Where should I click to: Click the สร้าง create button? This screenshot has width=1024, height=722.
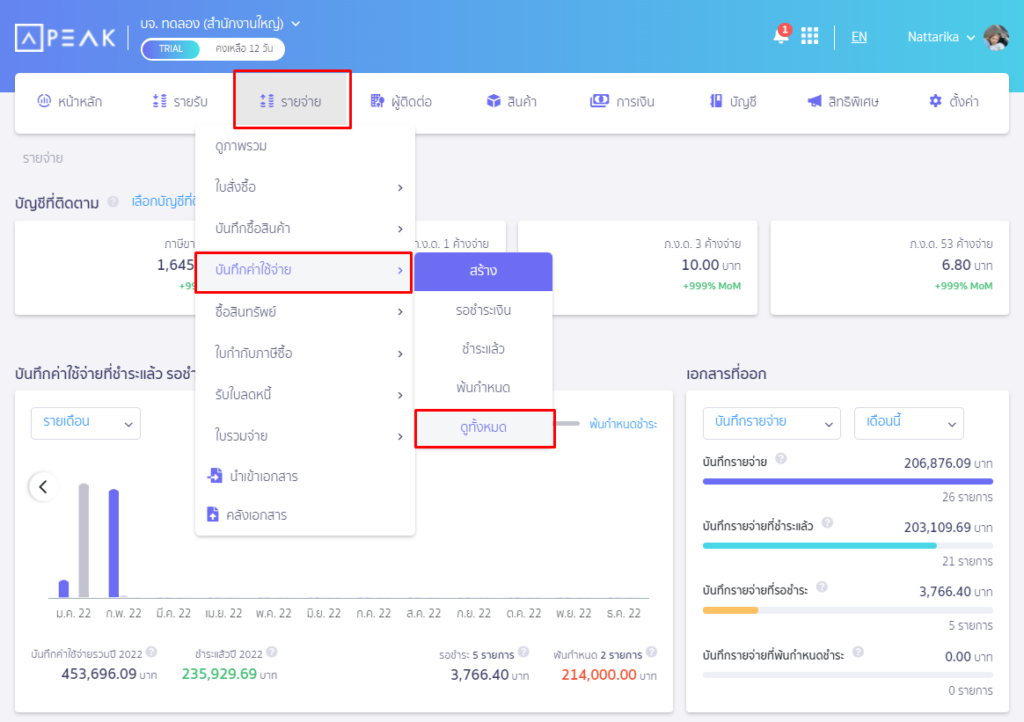click(x=483, y=271)
